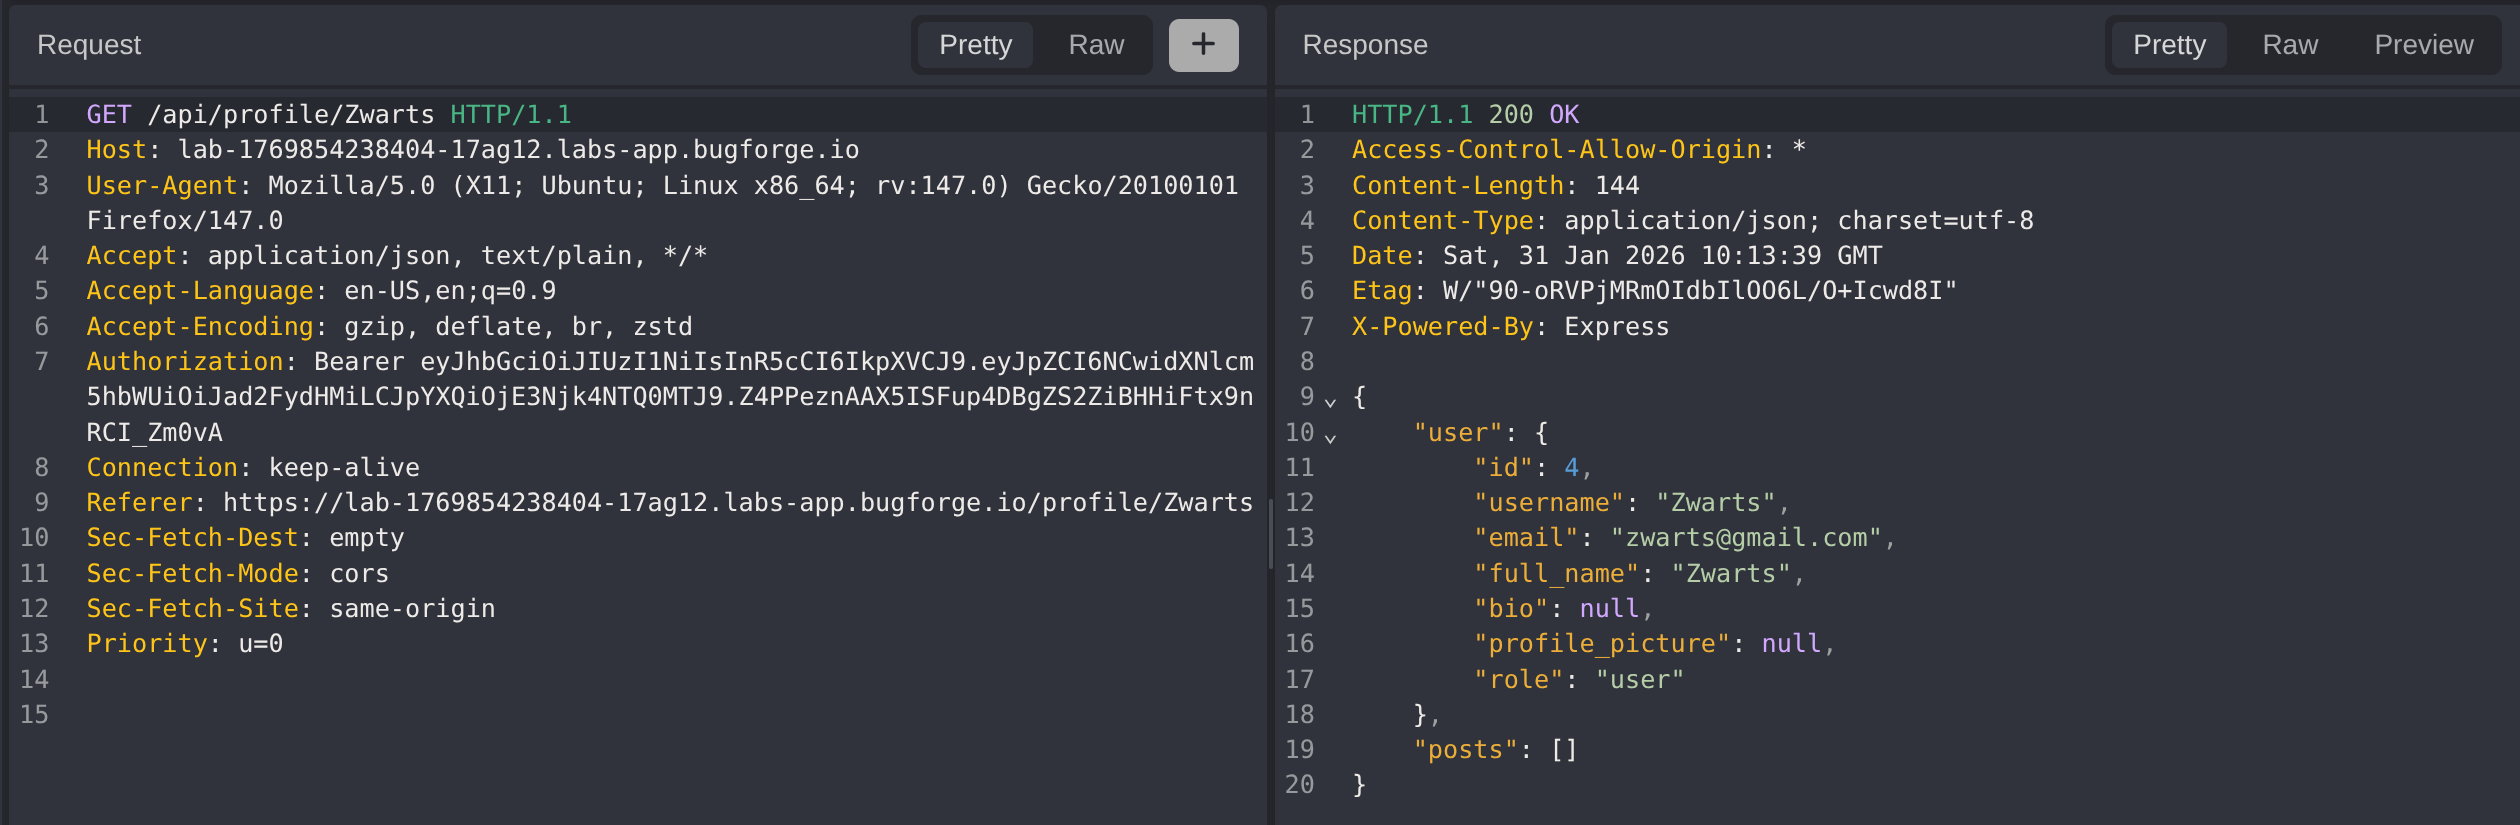Switch Request view to Raw tab
Viewport: 2520px width, 825px height.
click(x=1095, y=45)
